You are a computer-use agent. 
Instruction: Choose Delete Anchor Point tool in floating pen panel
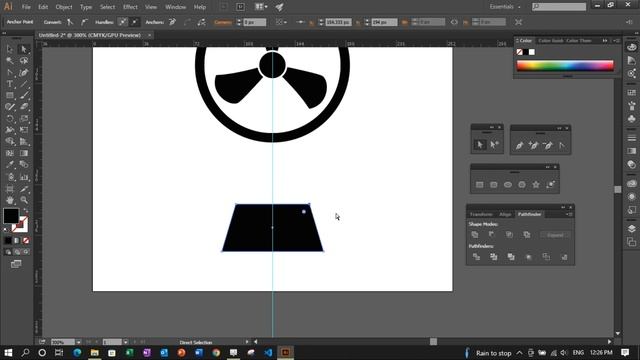tap(548, 145)
